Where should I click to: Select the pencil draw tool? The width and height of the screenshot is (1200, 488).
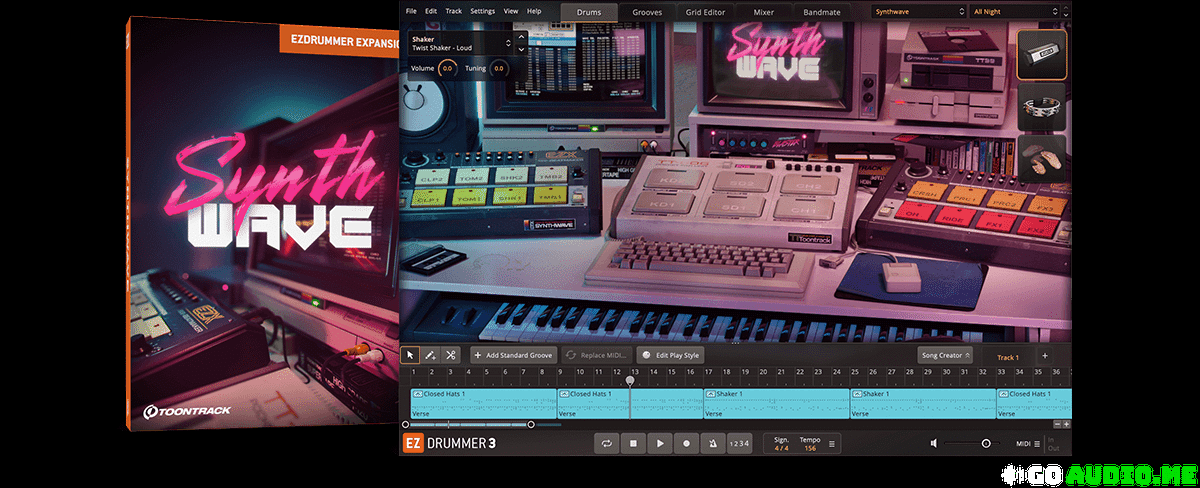click(431, 355)
